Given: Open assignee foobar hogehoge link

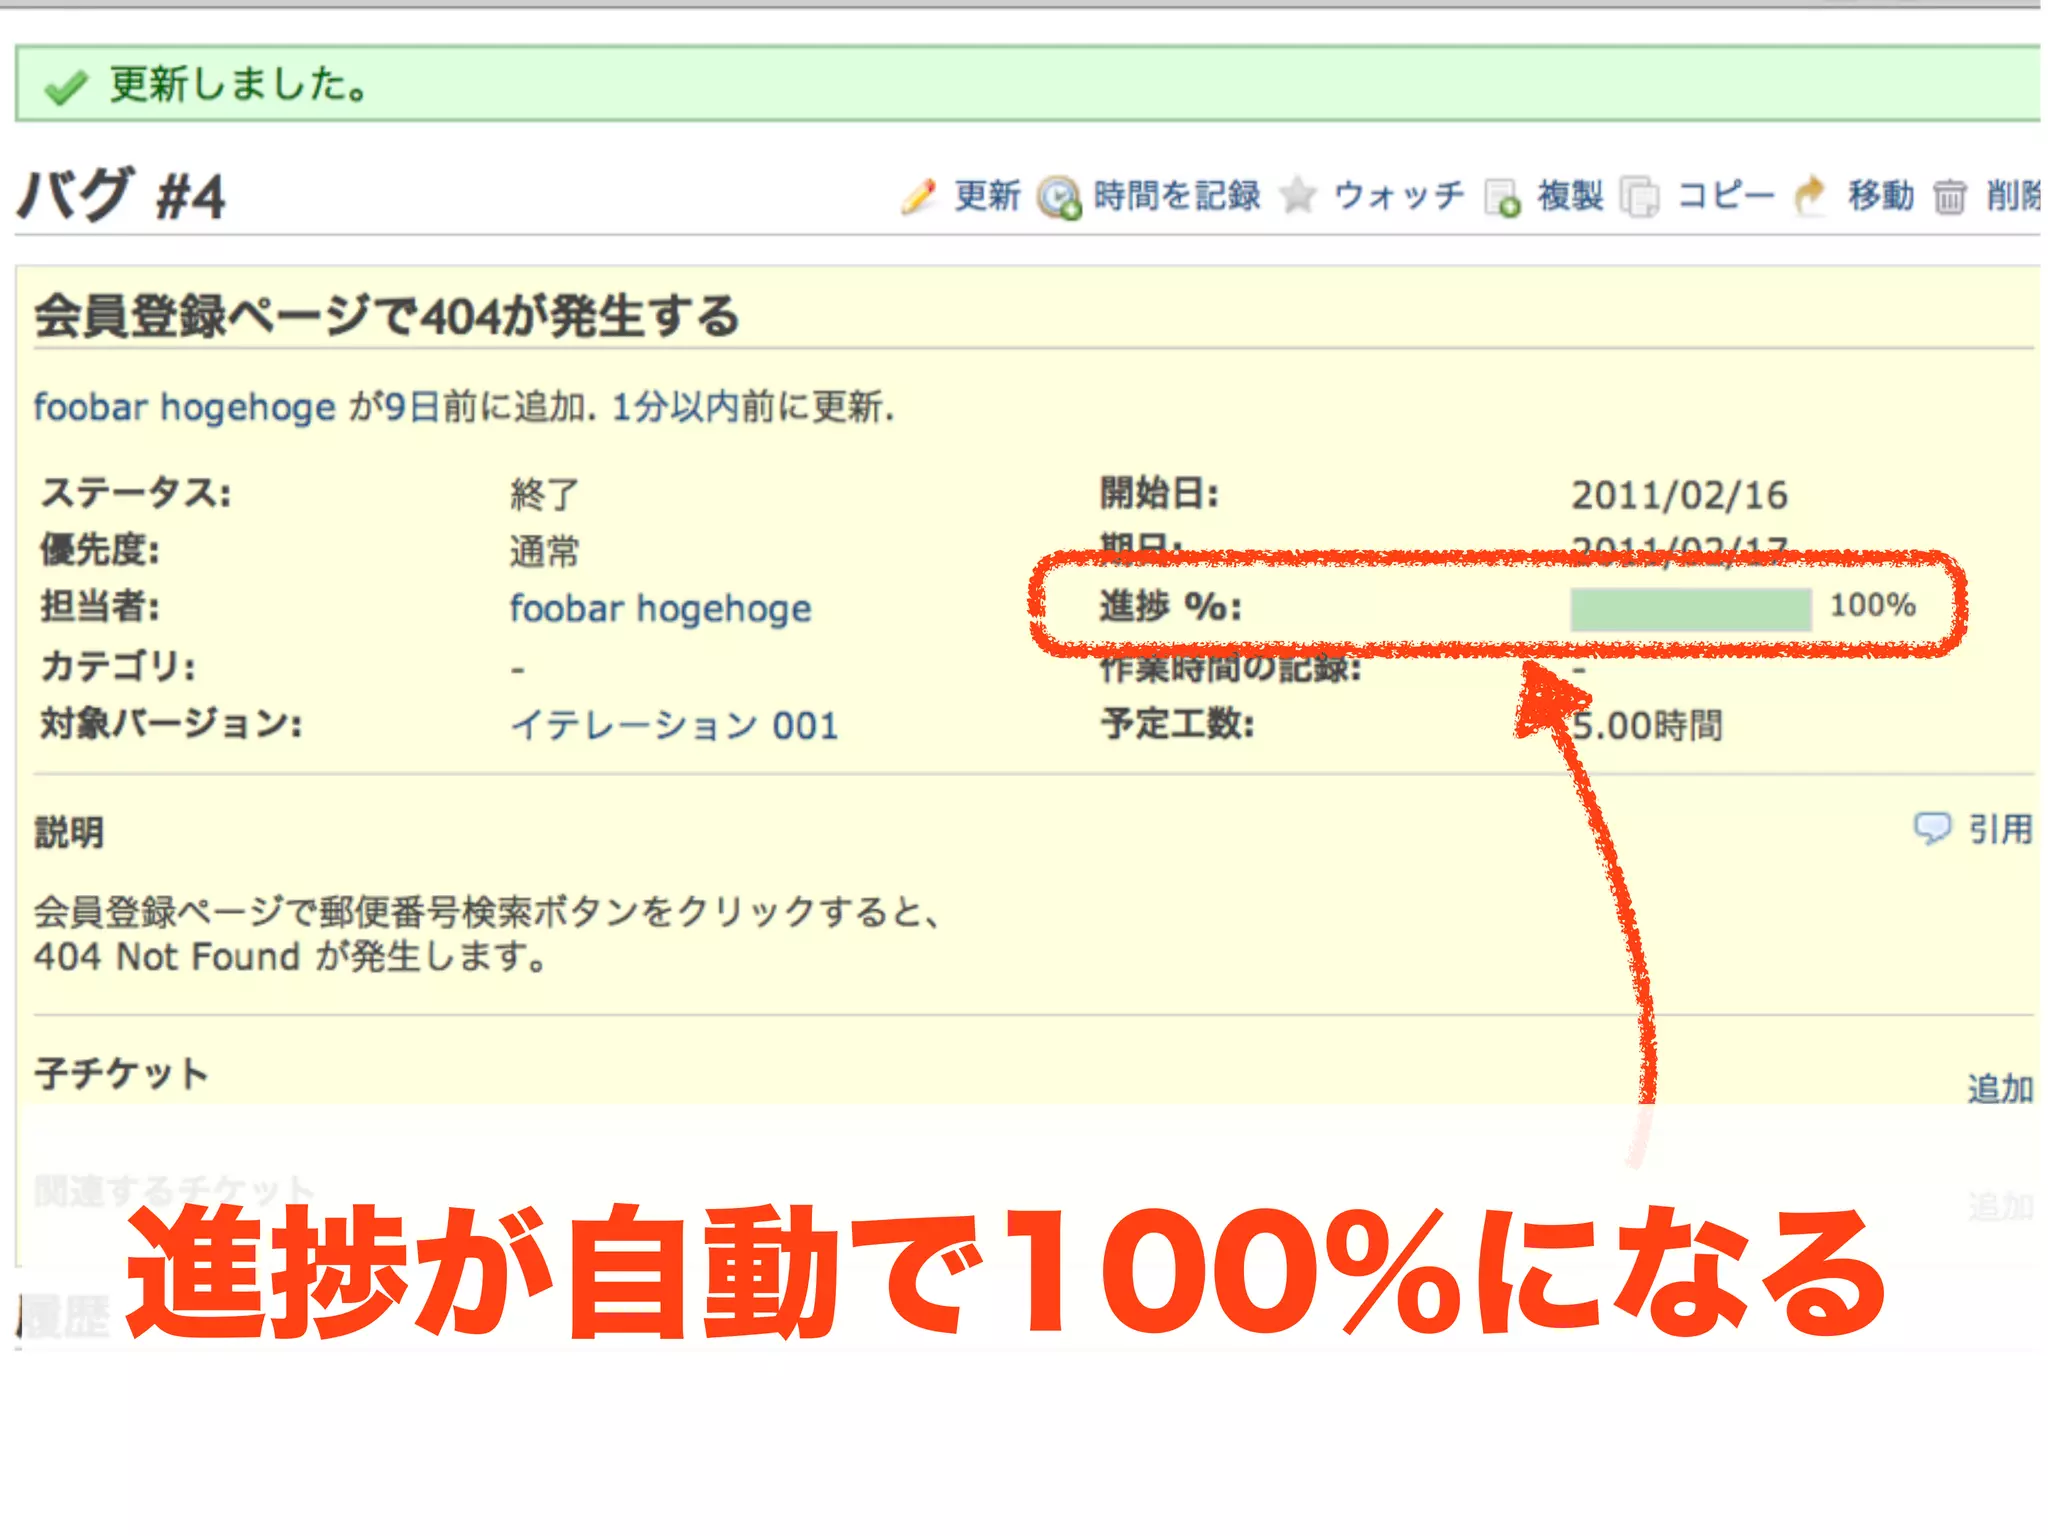Looking at the screenshot, I should [660, 609].
